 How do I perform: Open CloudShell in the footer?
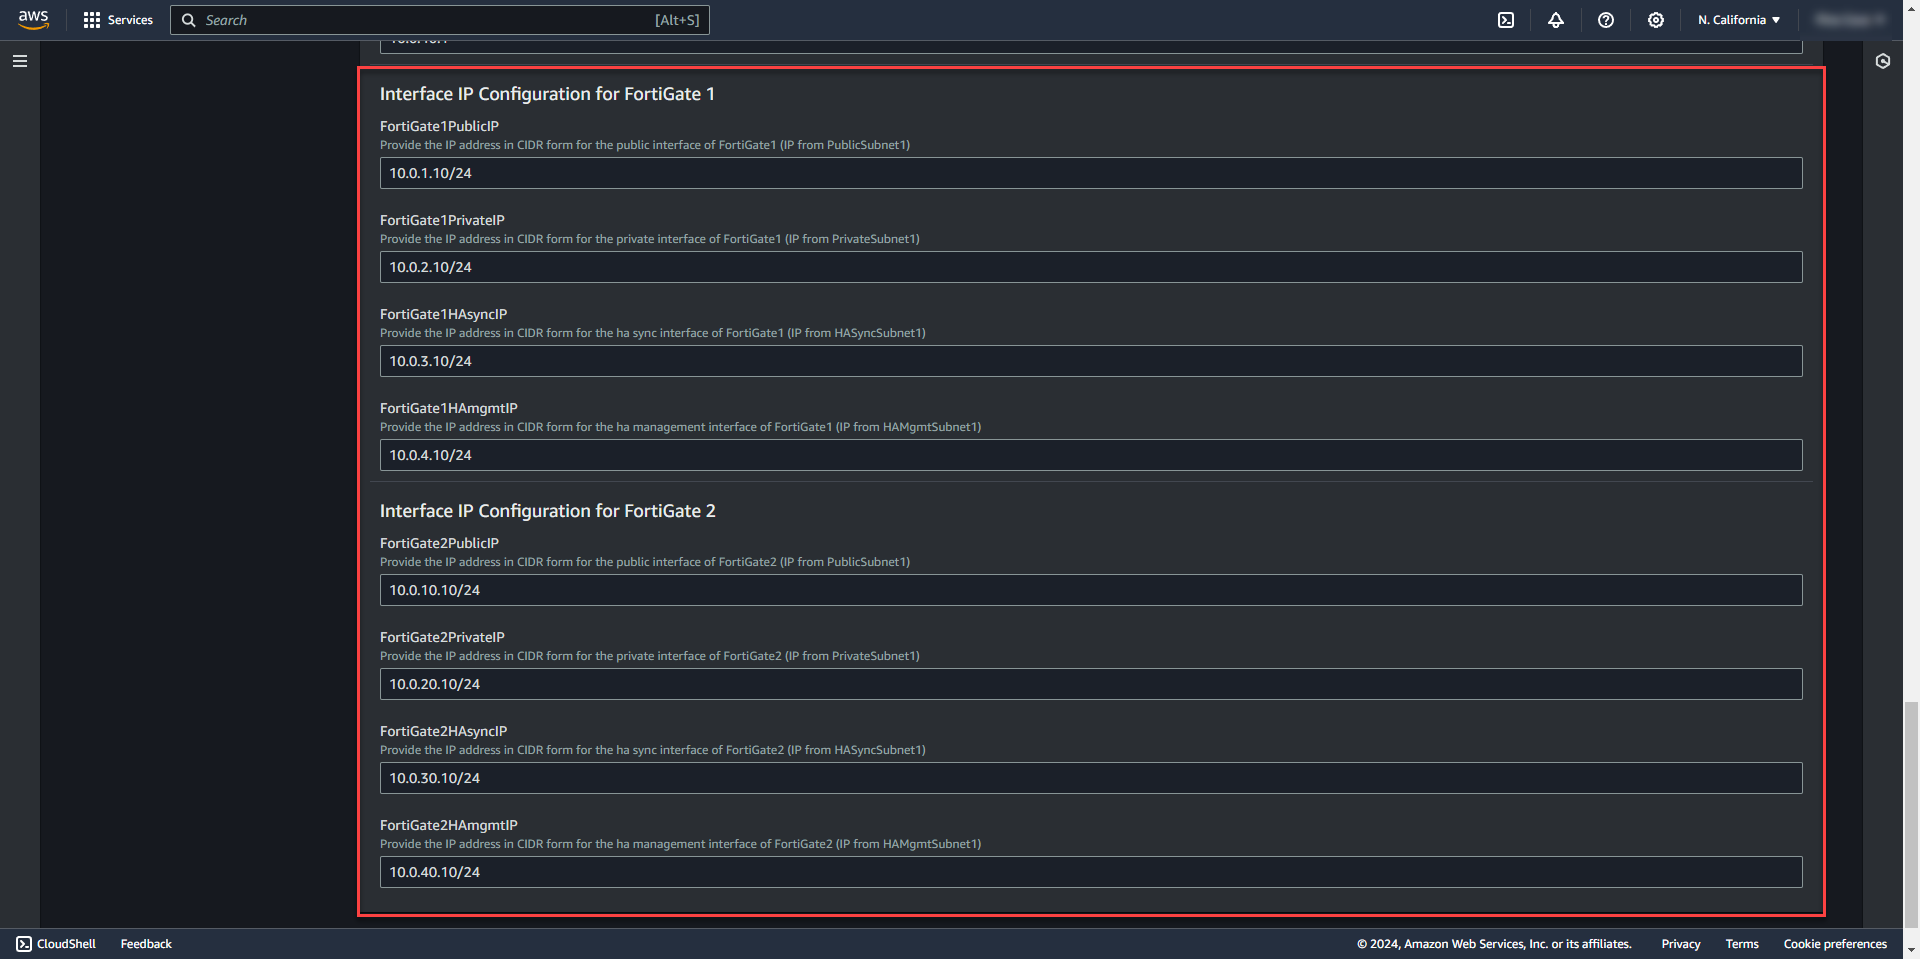click(x=56, y=944)
